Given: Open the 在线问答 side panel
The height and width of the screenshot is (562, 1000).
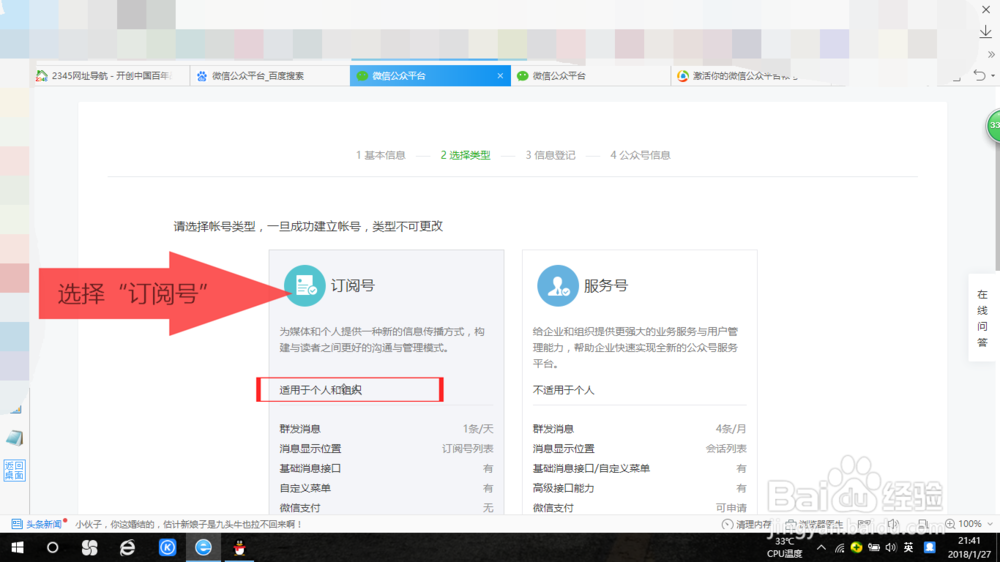Looking at the screenshot, I should (x=982, y=318).
